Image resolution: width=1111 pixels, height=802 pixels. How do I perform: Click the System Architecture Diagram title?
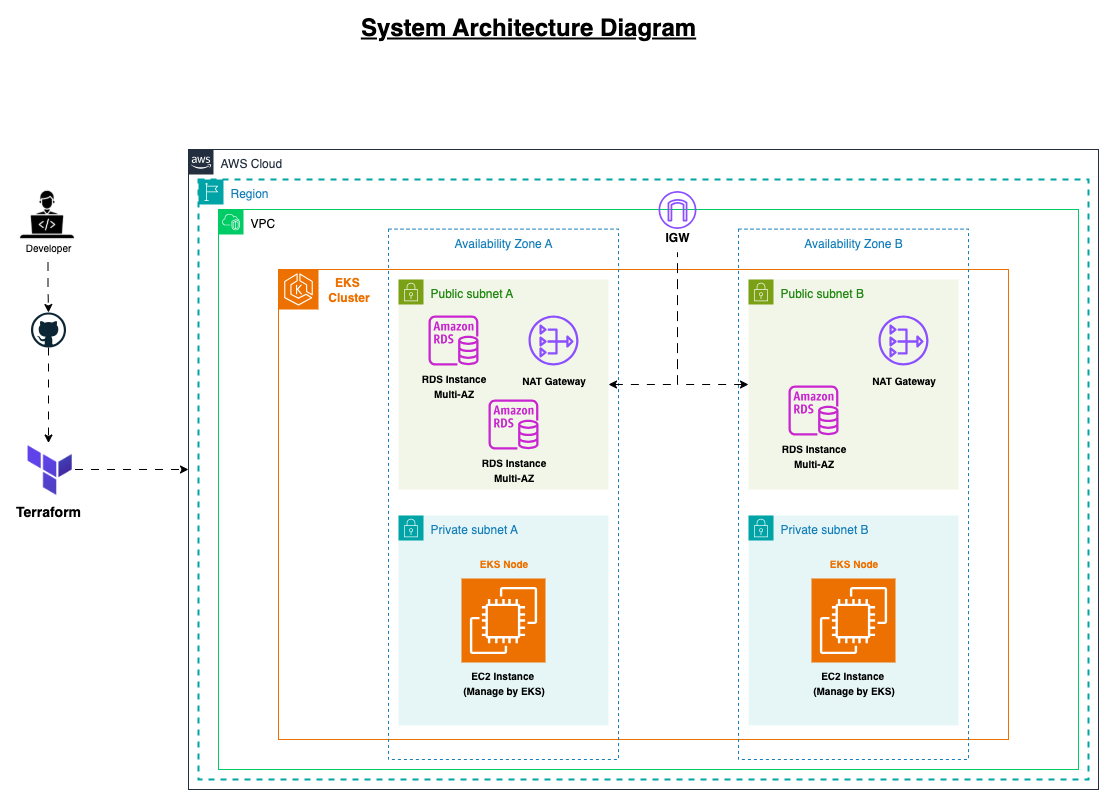(x=528, y=28)
